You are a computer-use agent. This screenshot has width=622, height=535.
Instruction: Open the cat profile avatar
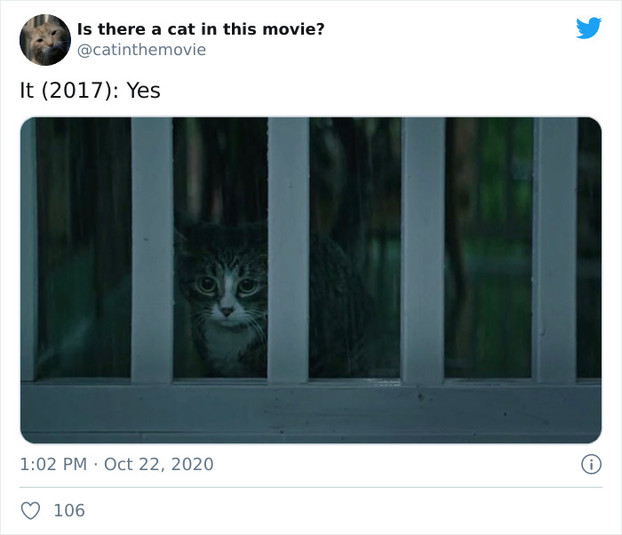pos(45,40)
